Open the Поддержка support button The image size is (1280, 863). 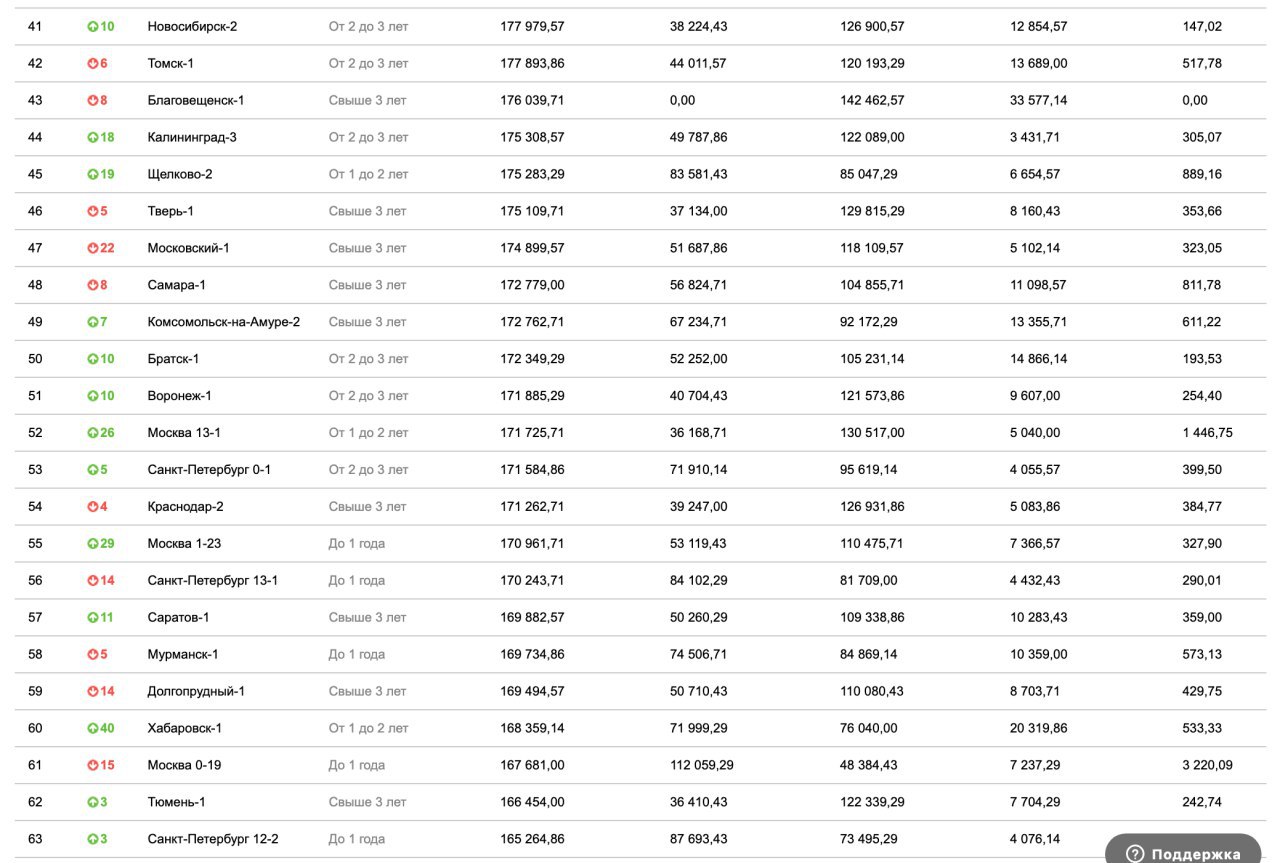pos(1183,850)
